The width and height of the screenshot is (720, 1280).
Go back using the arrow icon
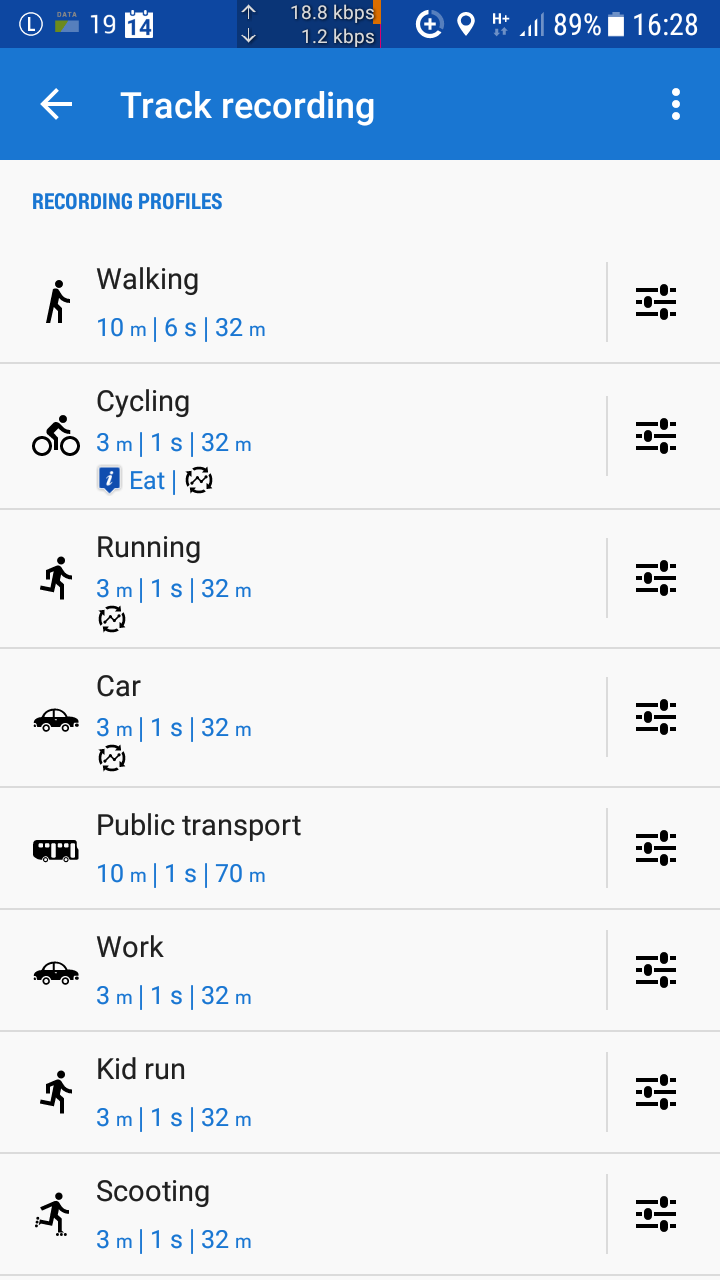click(x=56, y=105)
